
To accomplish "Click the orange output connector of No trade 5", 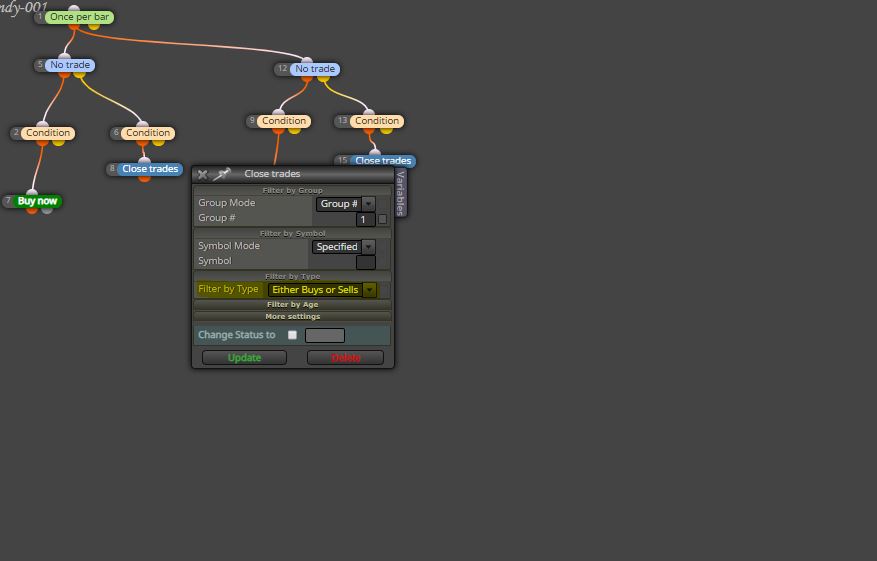I will point(64,74).
